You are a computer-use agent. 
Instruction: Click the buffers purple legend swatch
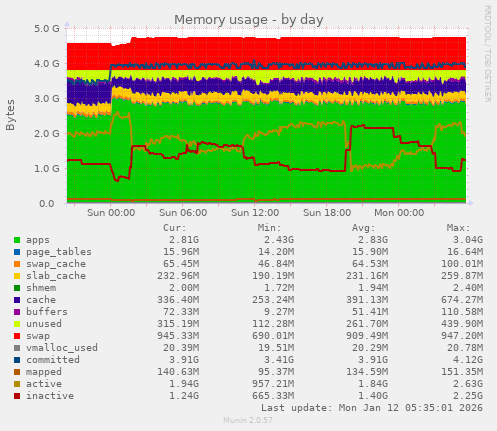[17, 312]
